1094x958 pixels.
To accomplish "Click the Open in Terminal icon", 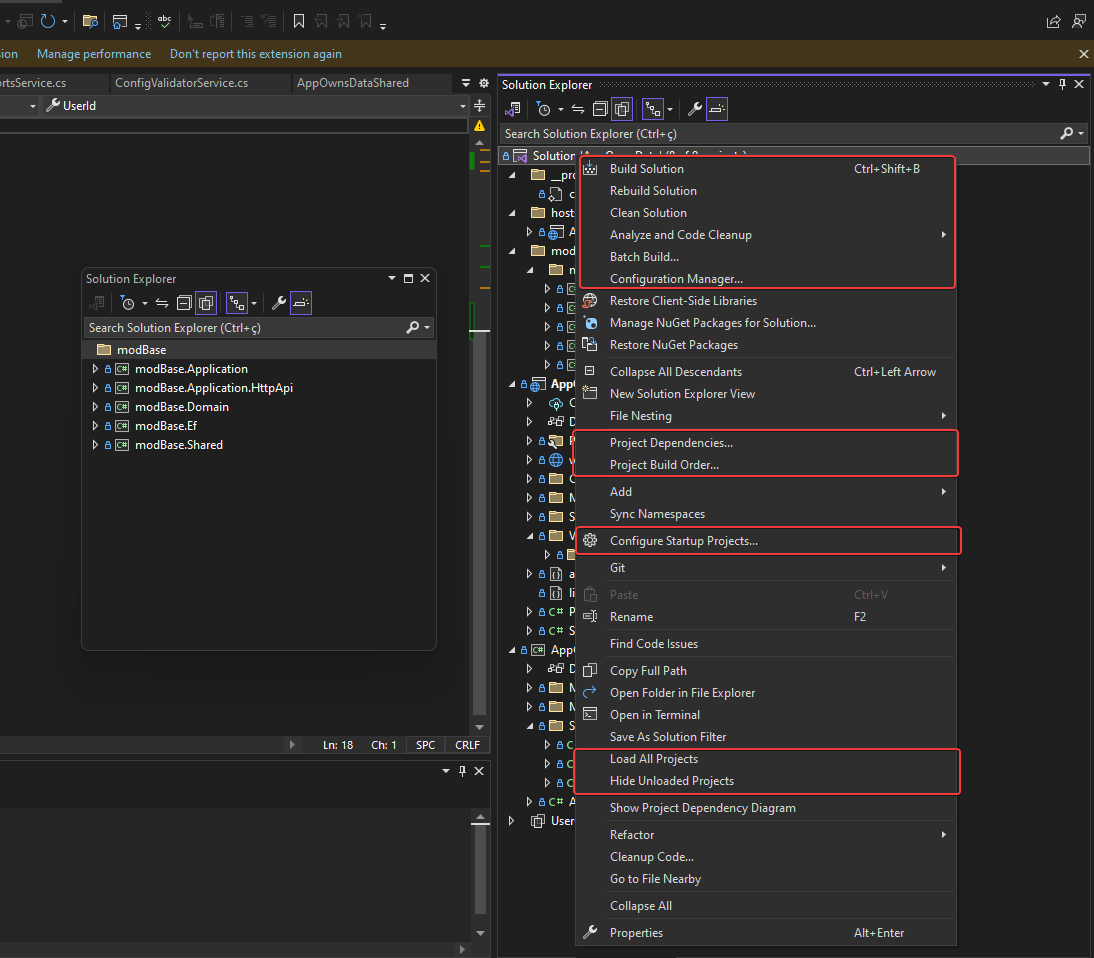I will (590, 715).
